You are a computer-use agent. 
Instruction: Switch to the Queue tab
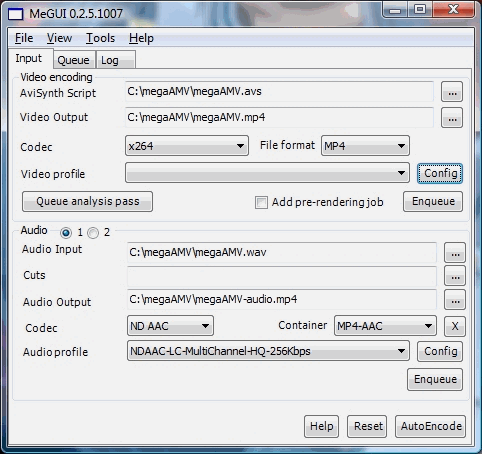(x=74, y=60)
